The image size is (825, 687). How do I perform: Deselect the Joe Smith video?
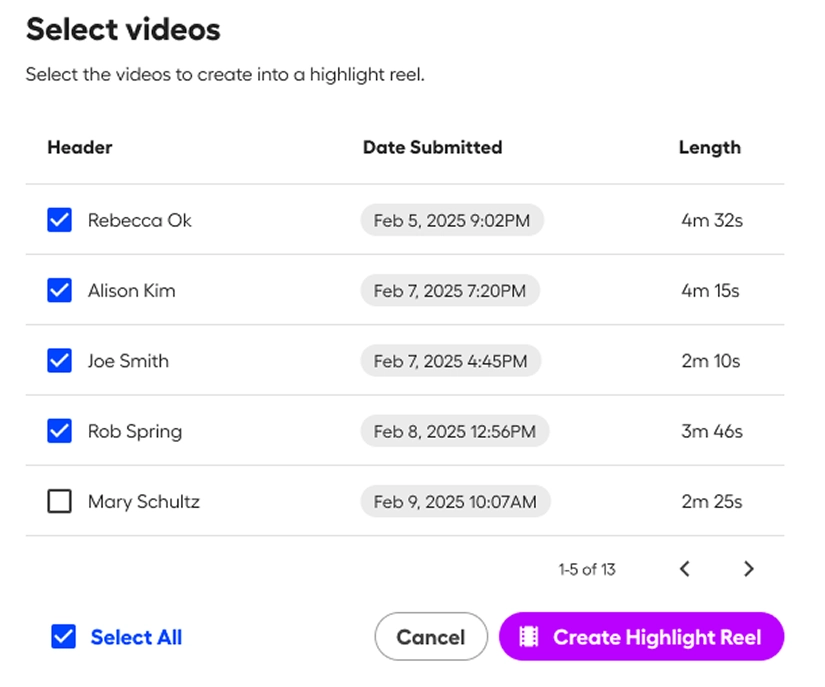coord(59,360)
